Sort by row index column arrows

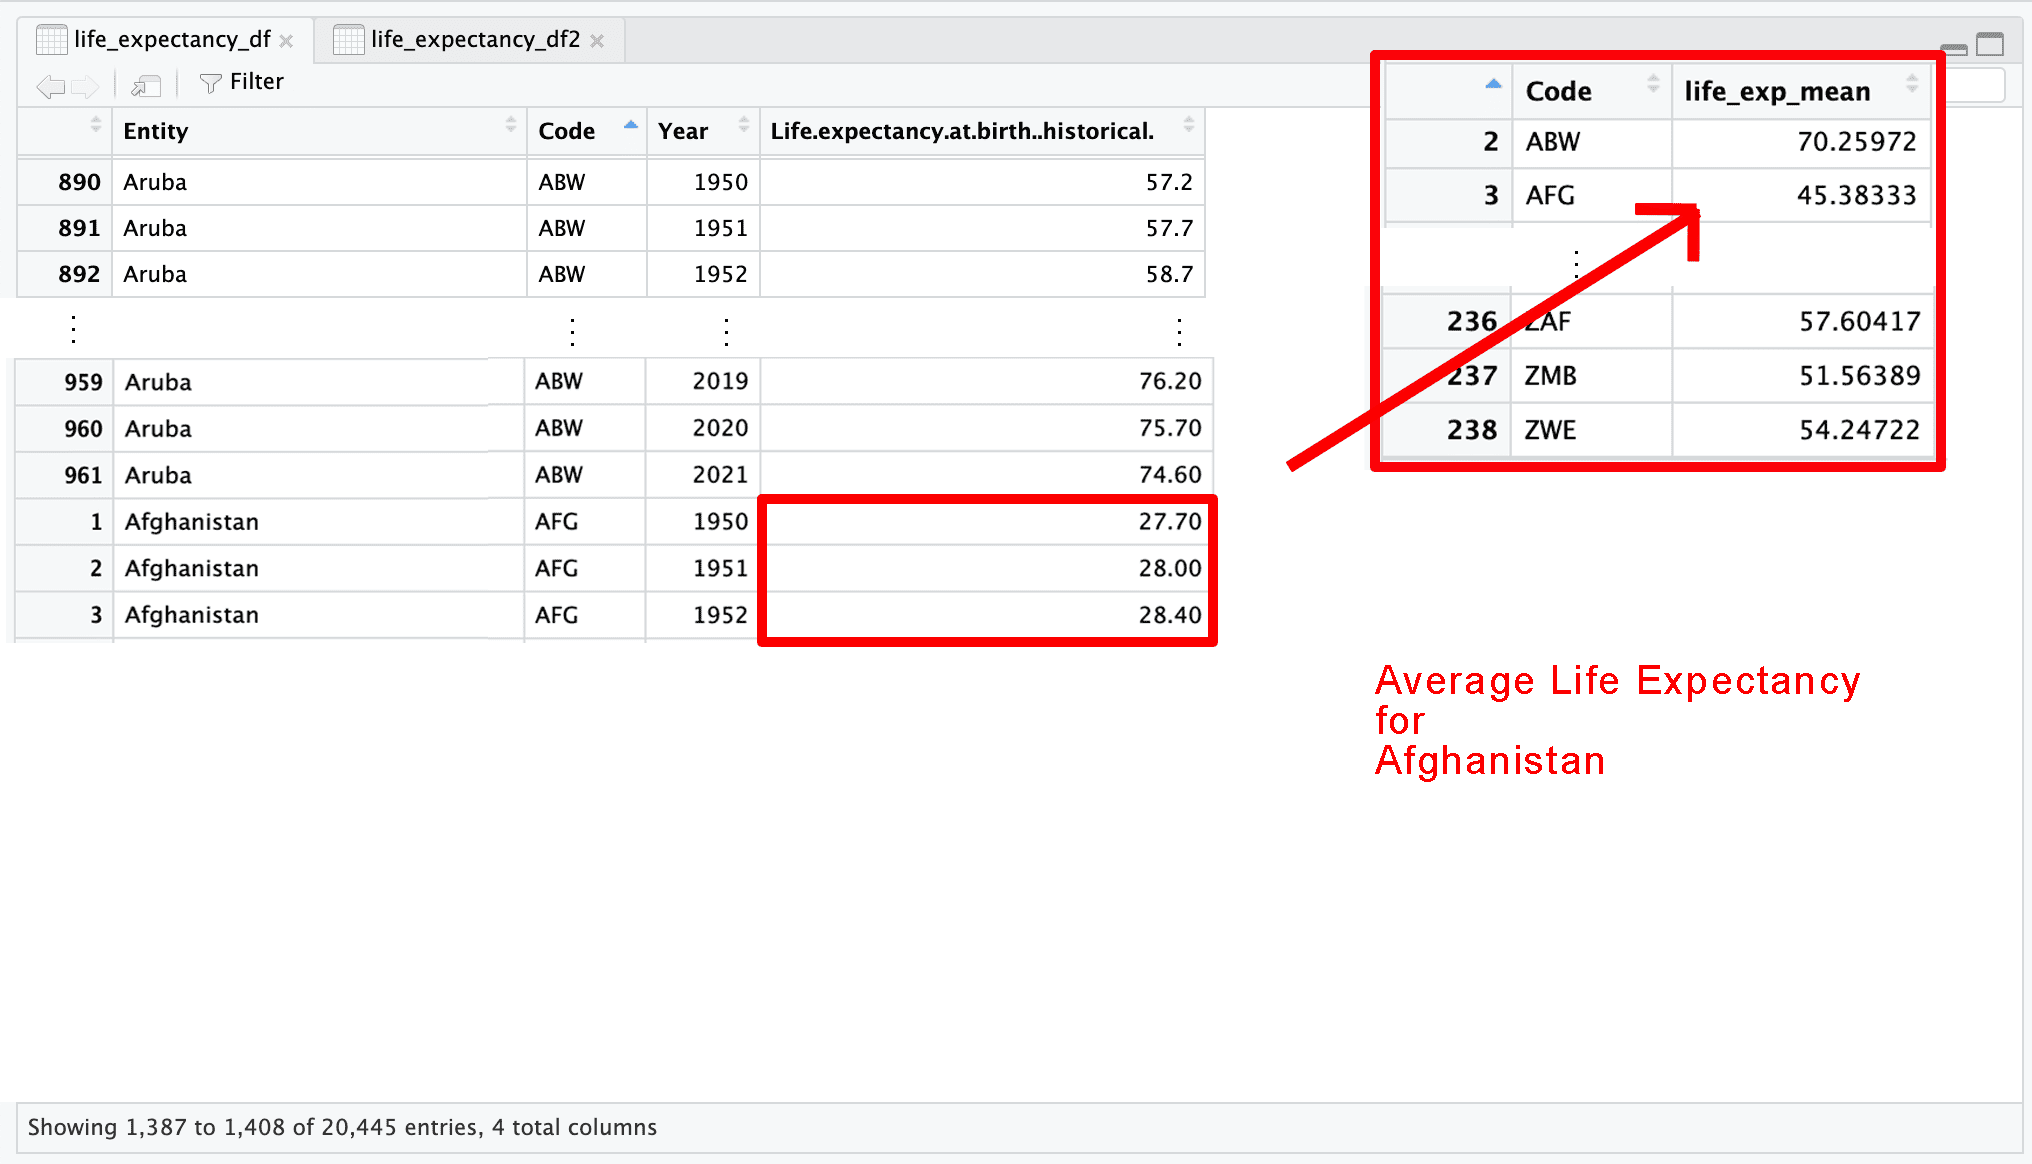[95, 125]
